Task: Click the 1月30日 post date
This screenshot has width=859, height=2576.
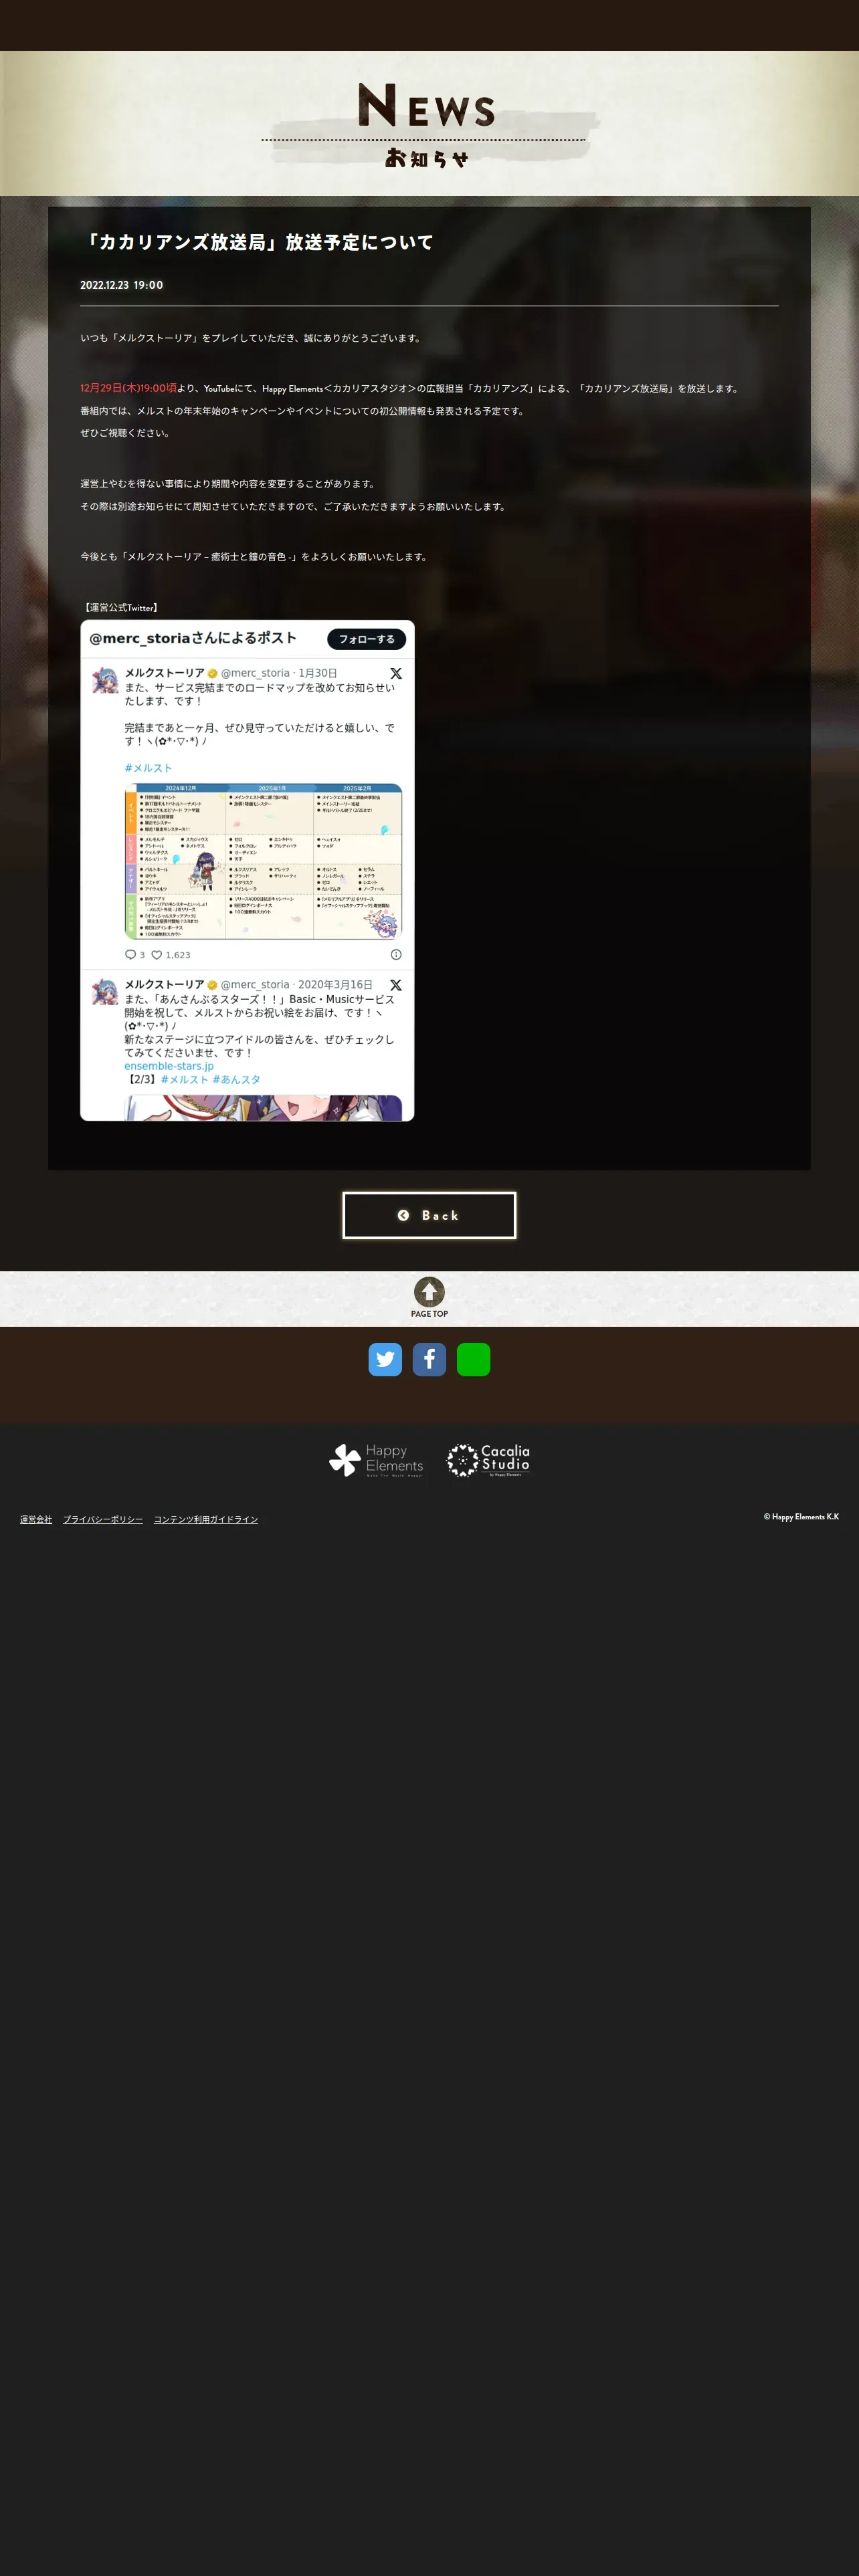Action: (x=318, y=673)
